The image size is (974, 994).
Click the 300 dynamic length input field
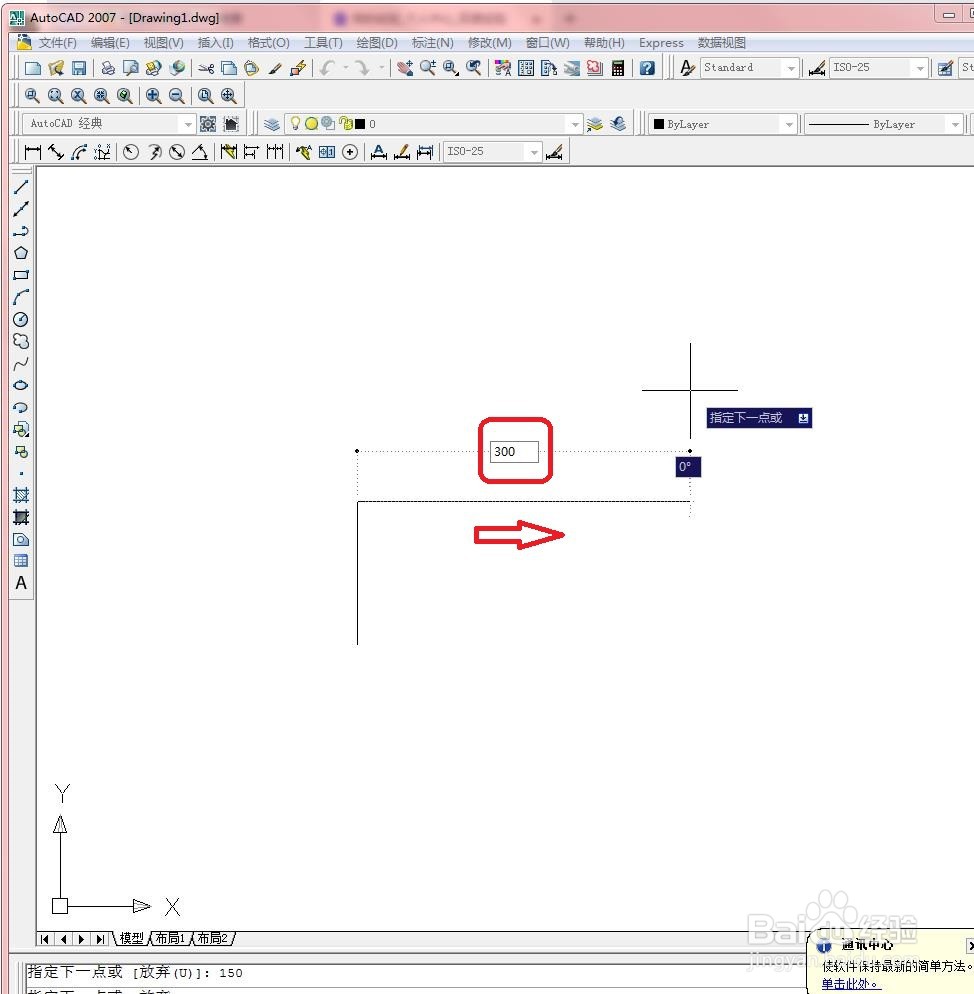pyautogui.click(x=514, y=451)
